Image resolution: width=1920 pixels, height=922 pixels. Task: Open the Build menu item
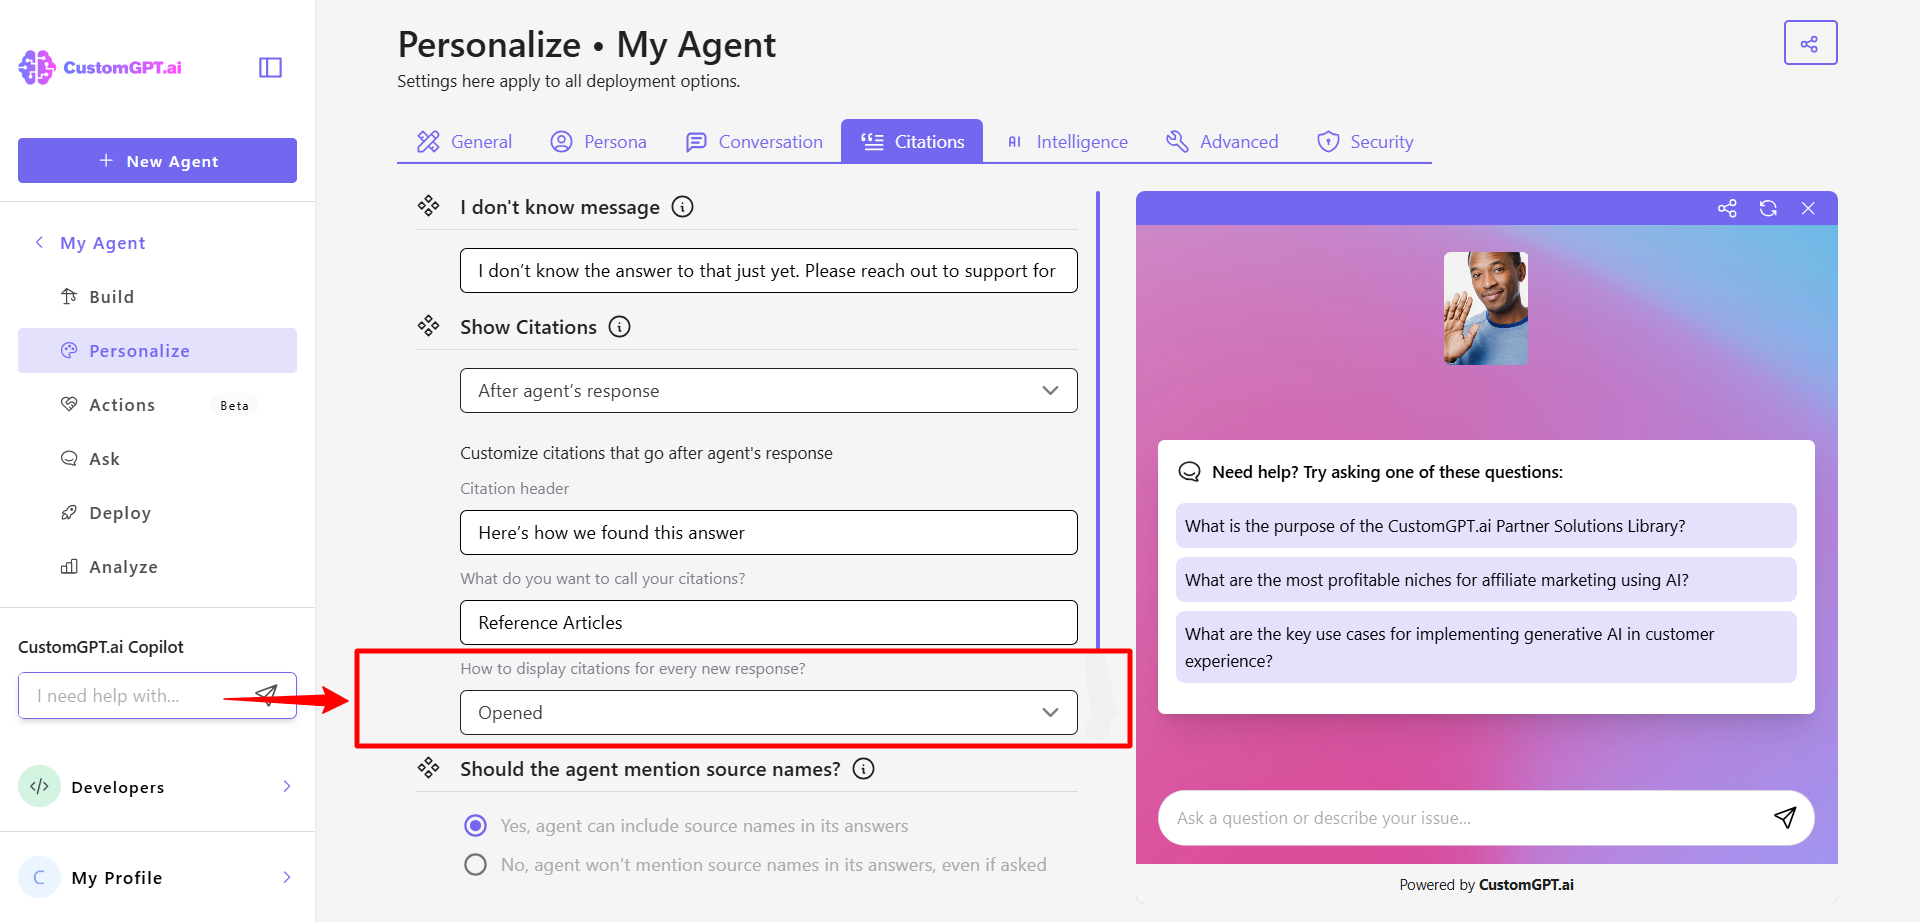[157, 296]
